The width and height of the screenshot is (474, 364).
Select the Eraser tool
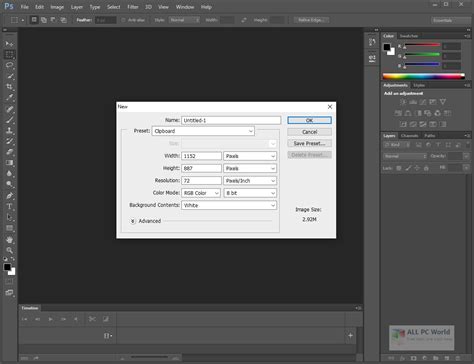9,152
